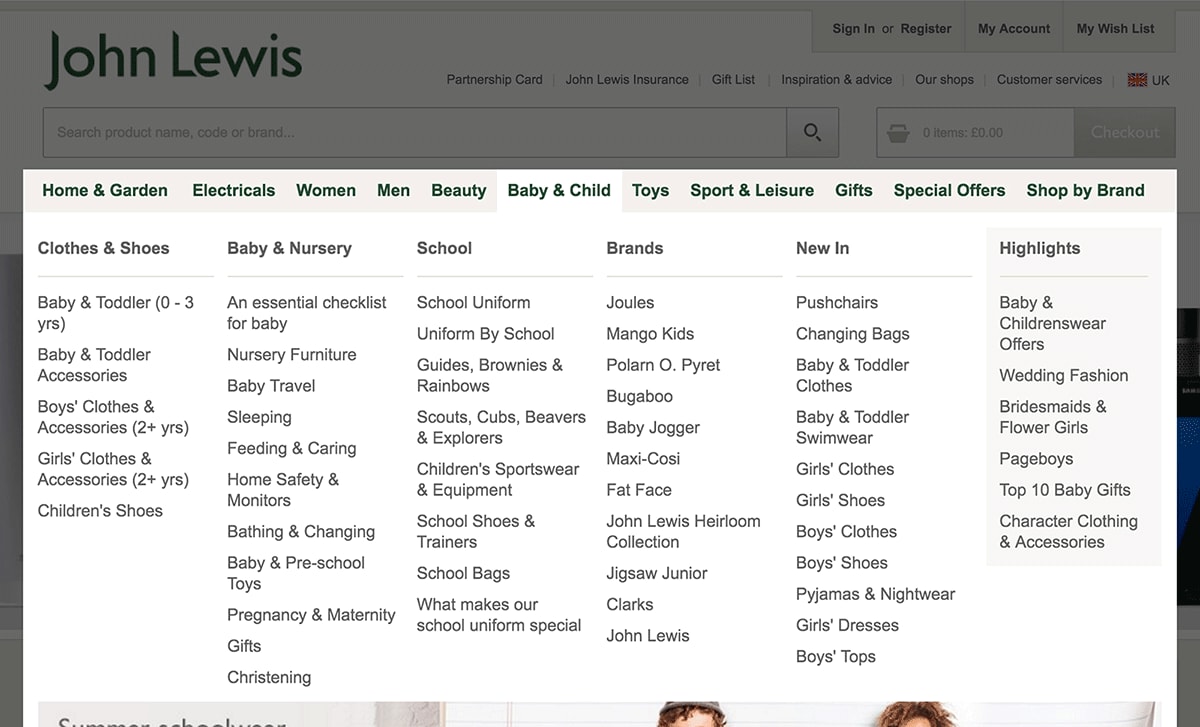This screenshot has width=1200, height=727.
Task: Open Pregnancy & Maternity
Action: coord(311,615)
